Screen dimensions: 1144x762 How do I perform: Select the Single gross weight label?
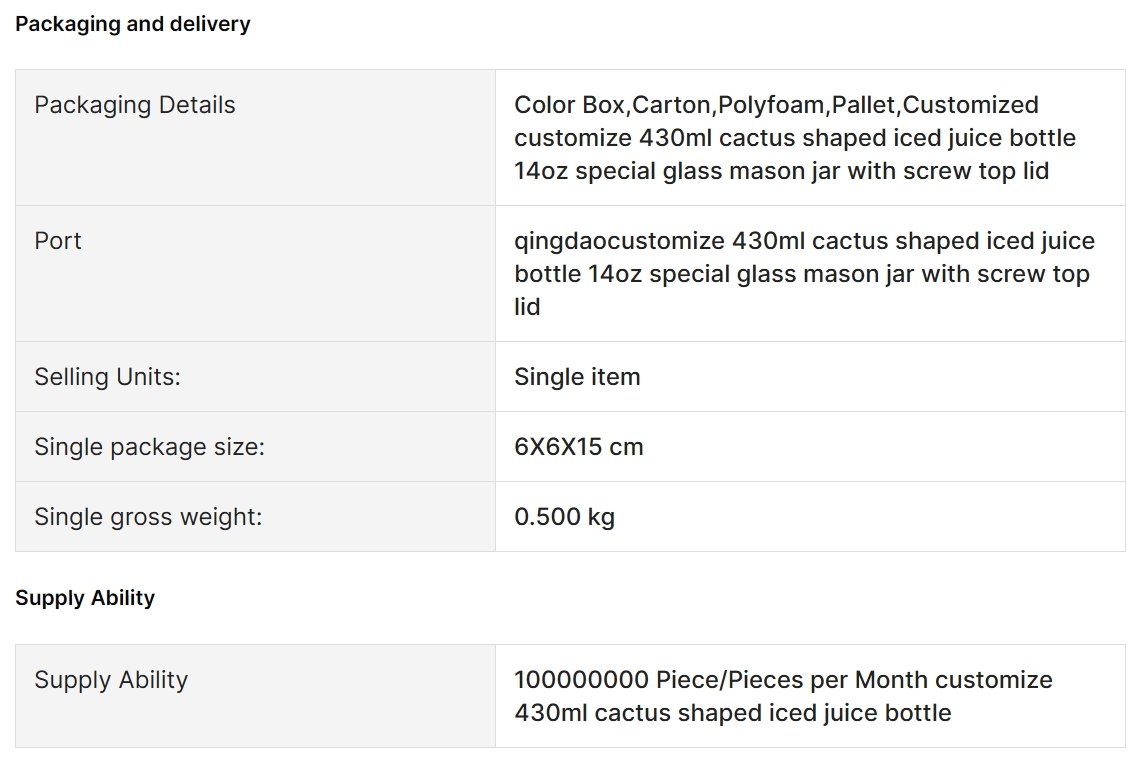click(x=148, y=517)
